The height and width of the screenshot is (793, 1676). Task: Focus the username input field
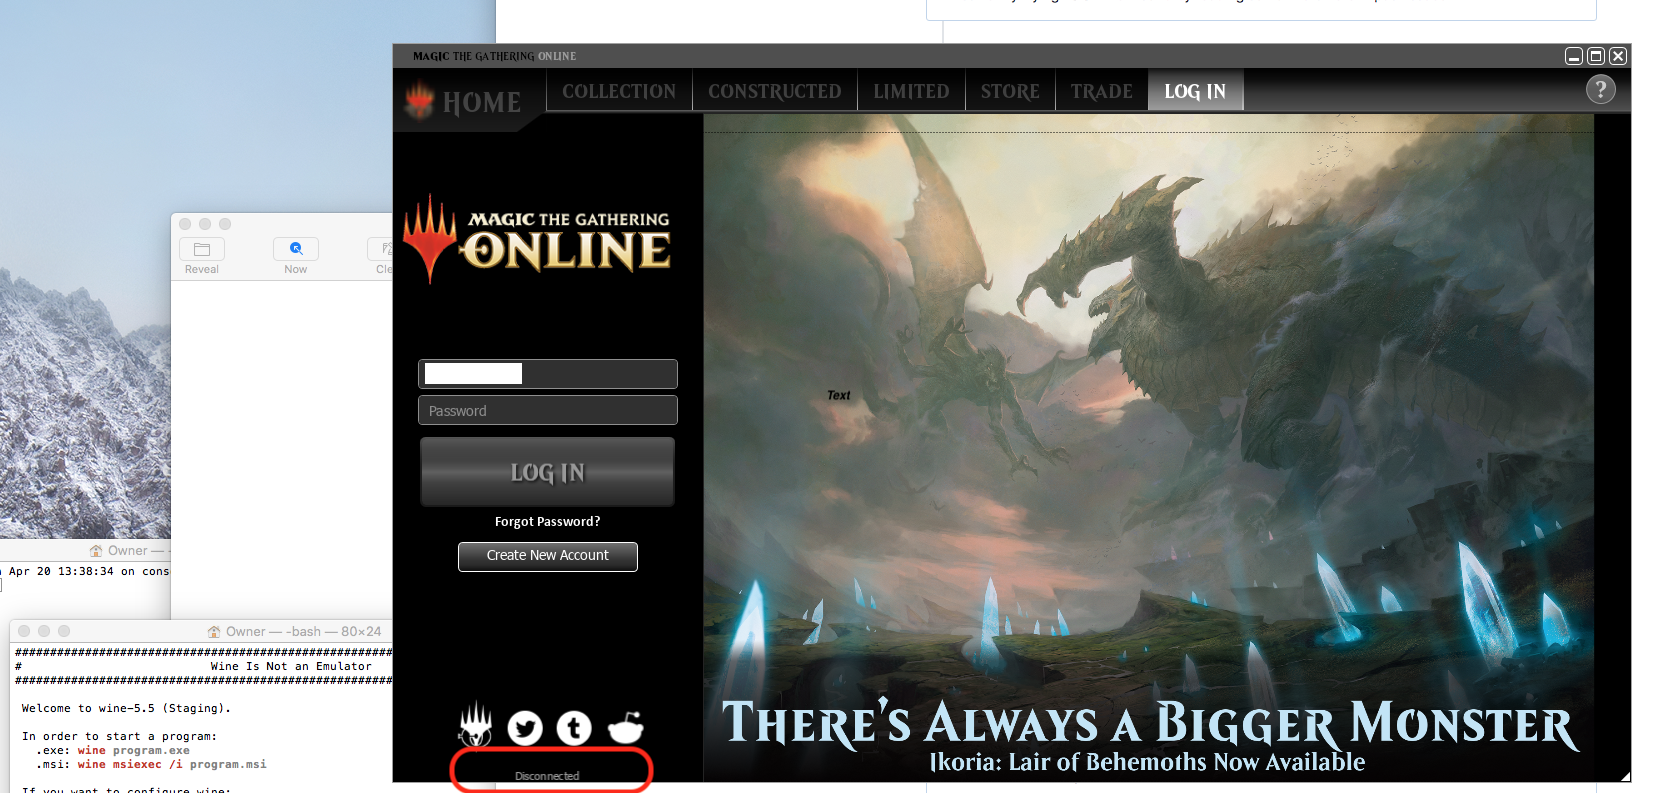547,374
